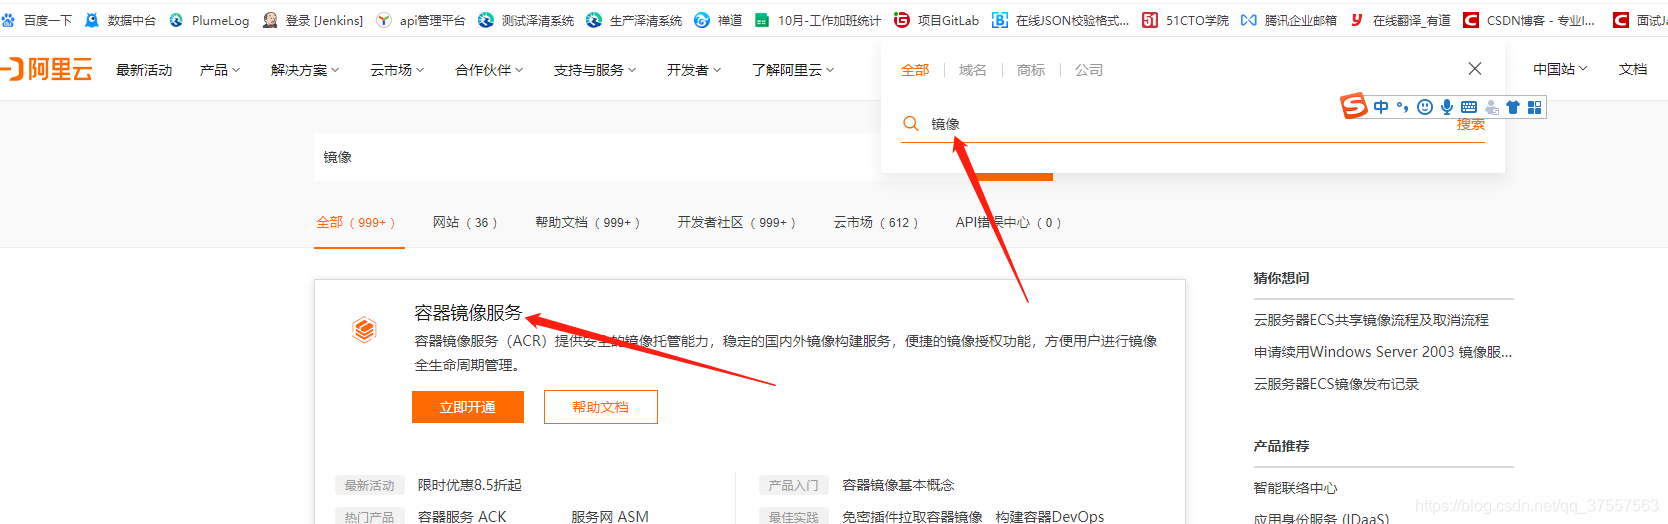Viewport: 1668px width, 524px height.
Task: Open 云服务器ECS镜像发布记录 suggestion
Action: 1336,384
